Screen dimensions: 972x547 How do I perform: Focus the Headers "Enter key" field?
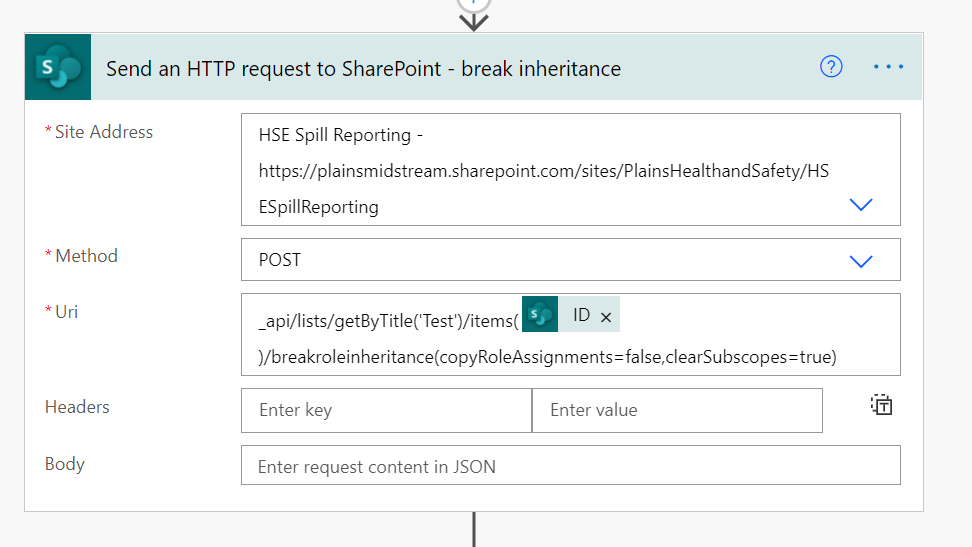(x=386, y=410)
